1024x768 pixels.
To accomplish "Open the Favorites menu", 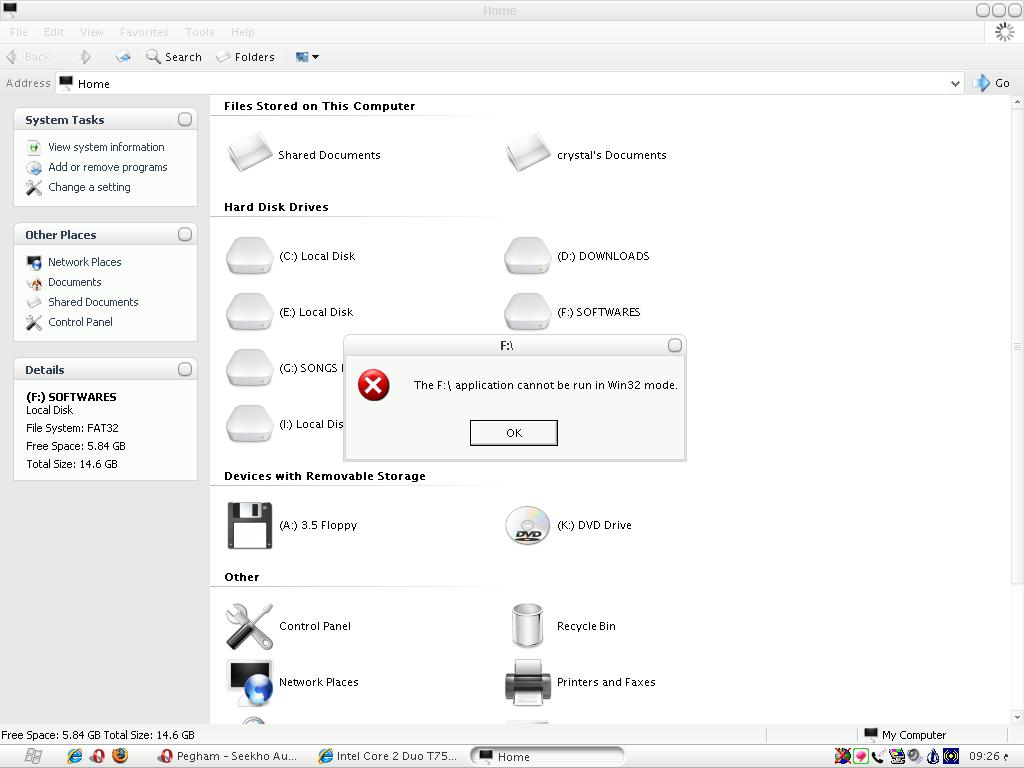I will [x=144, y=32].
